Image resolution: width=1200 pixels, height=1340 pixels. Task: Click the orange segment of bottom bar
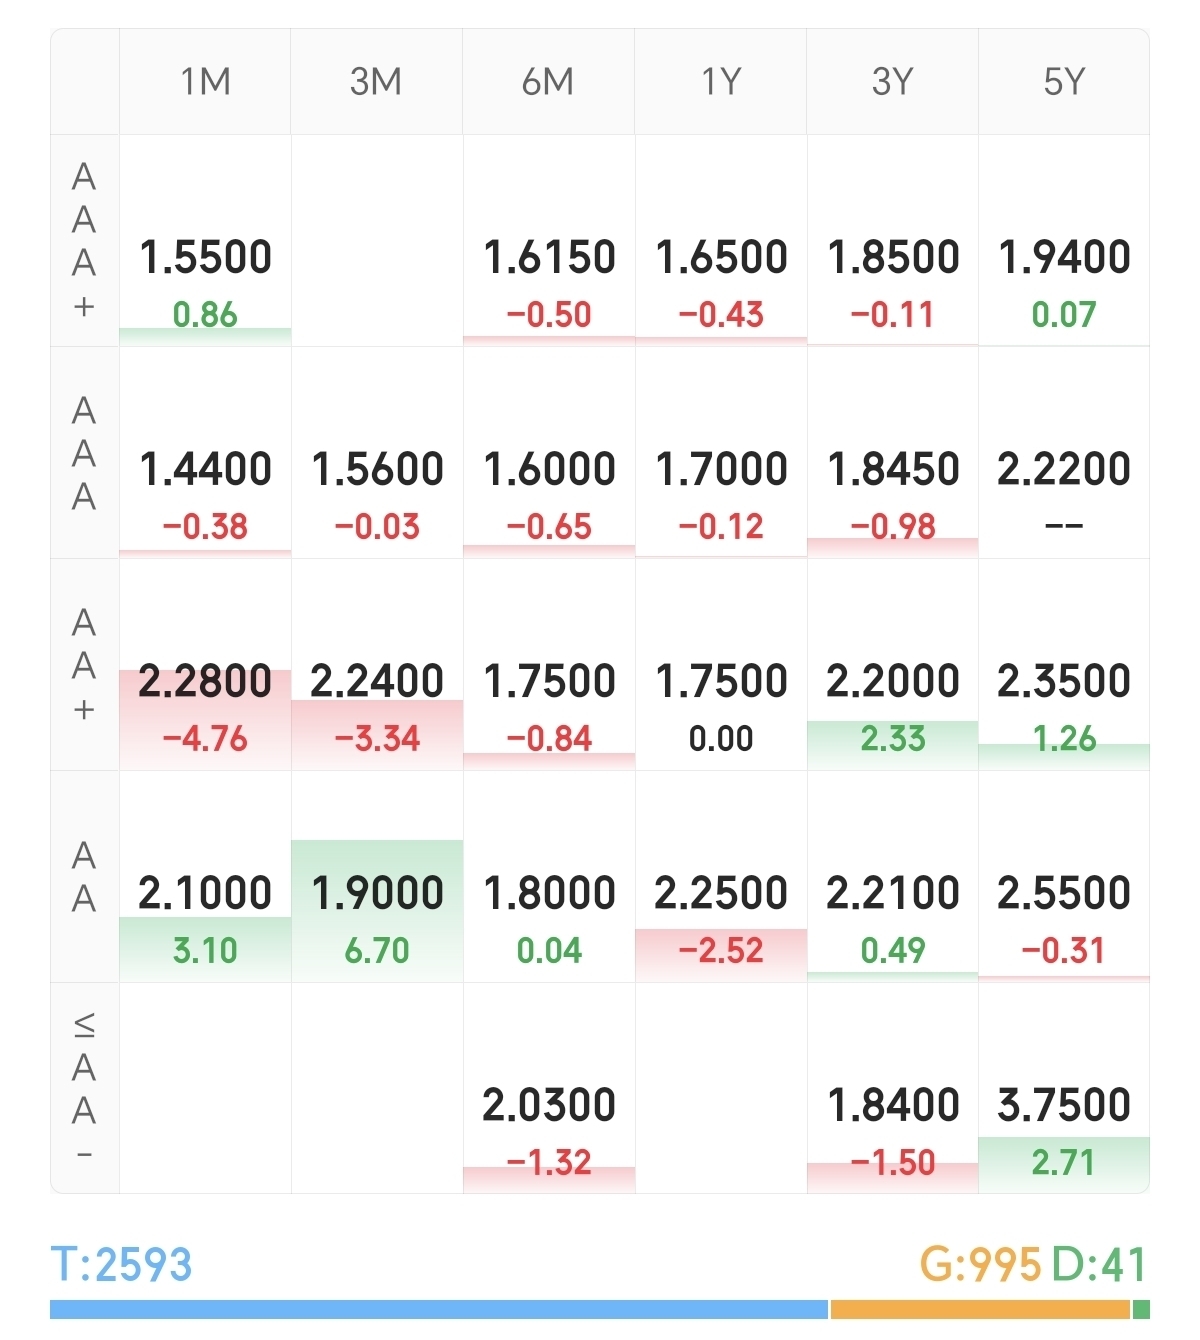[x=980, y=1309]
